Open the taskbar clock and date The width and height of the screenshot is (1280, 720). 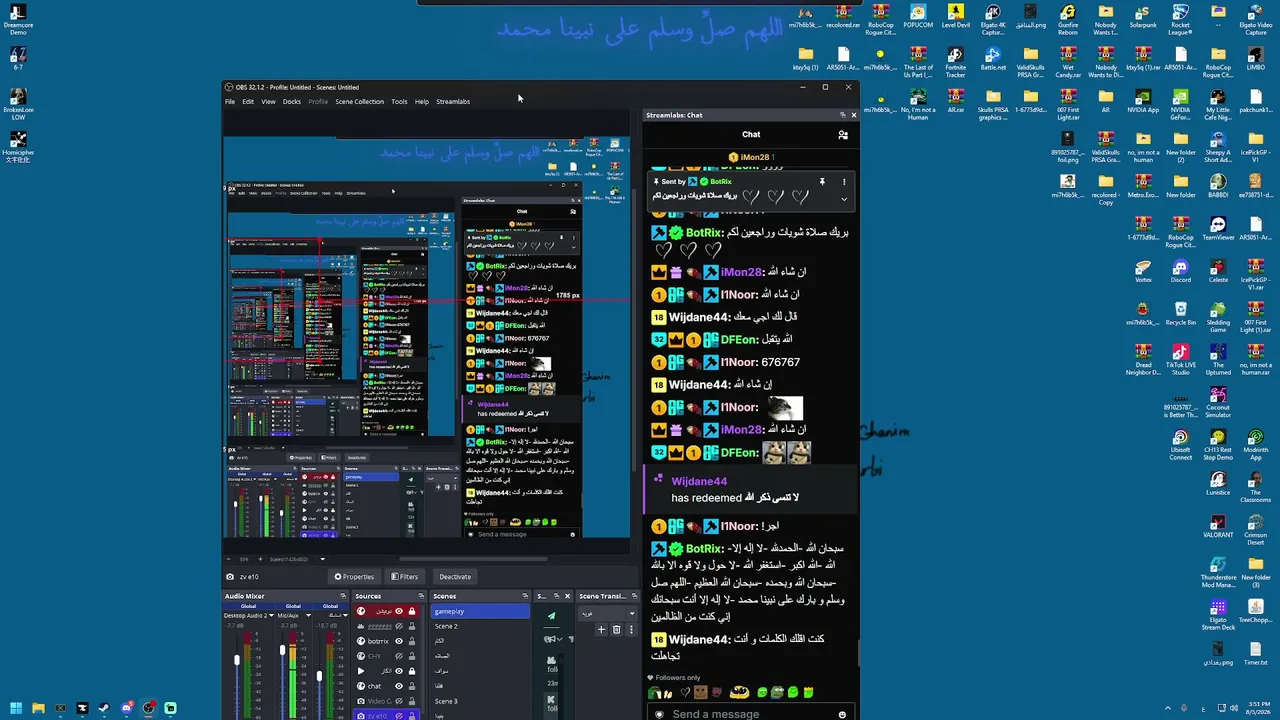[1258, 708]
